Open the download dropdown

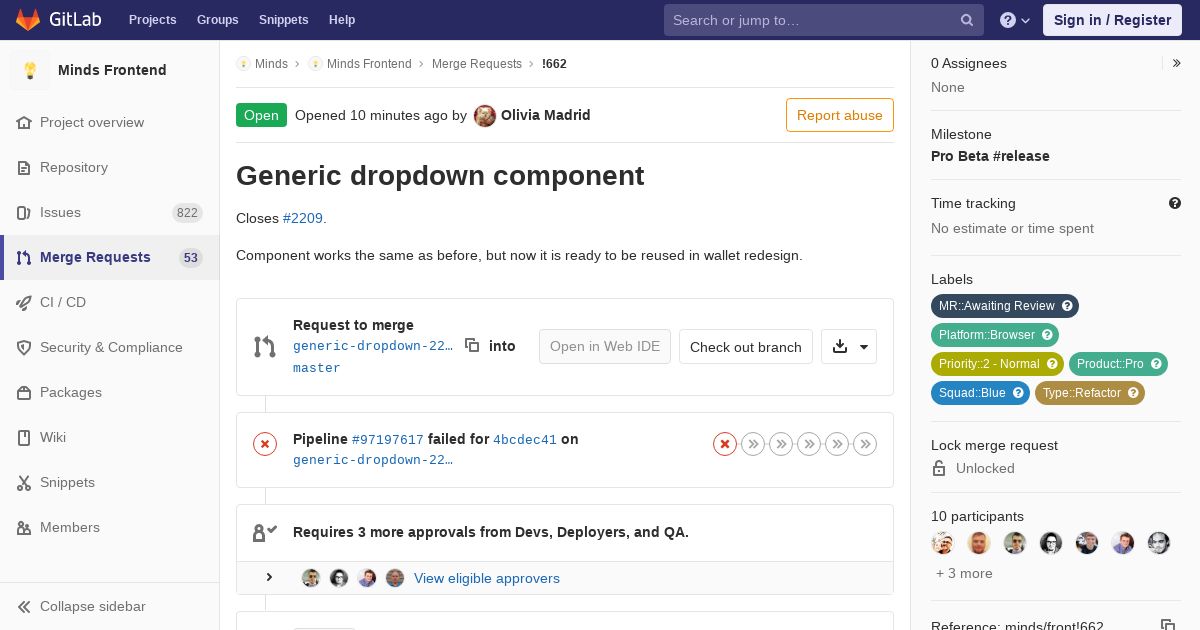tap(849, 347)
